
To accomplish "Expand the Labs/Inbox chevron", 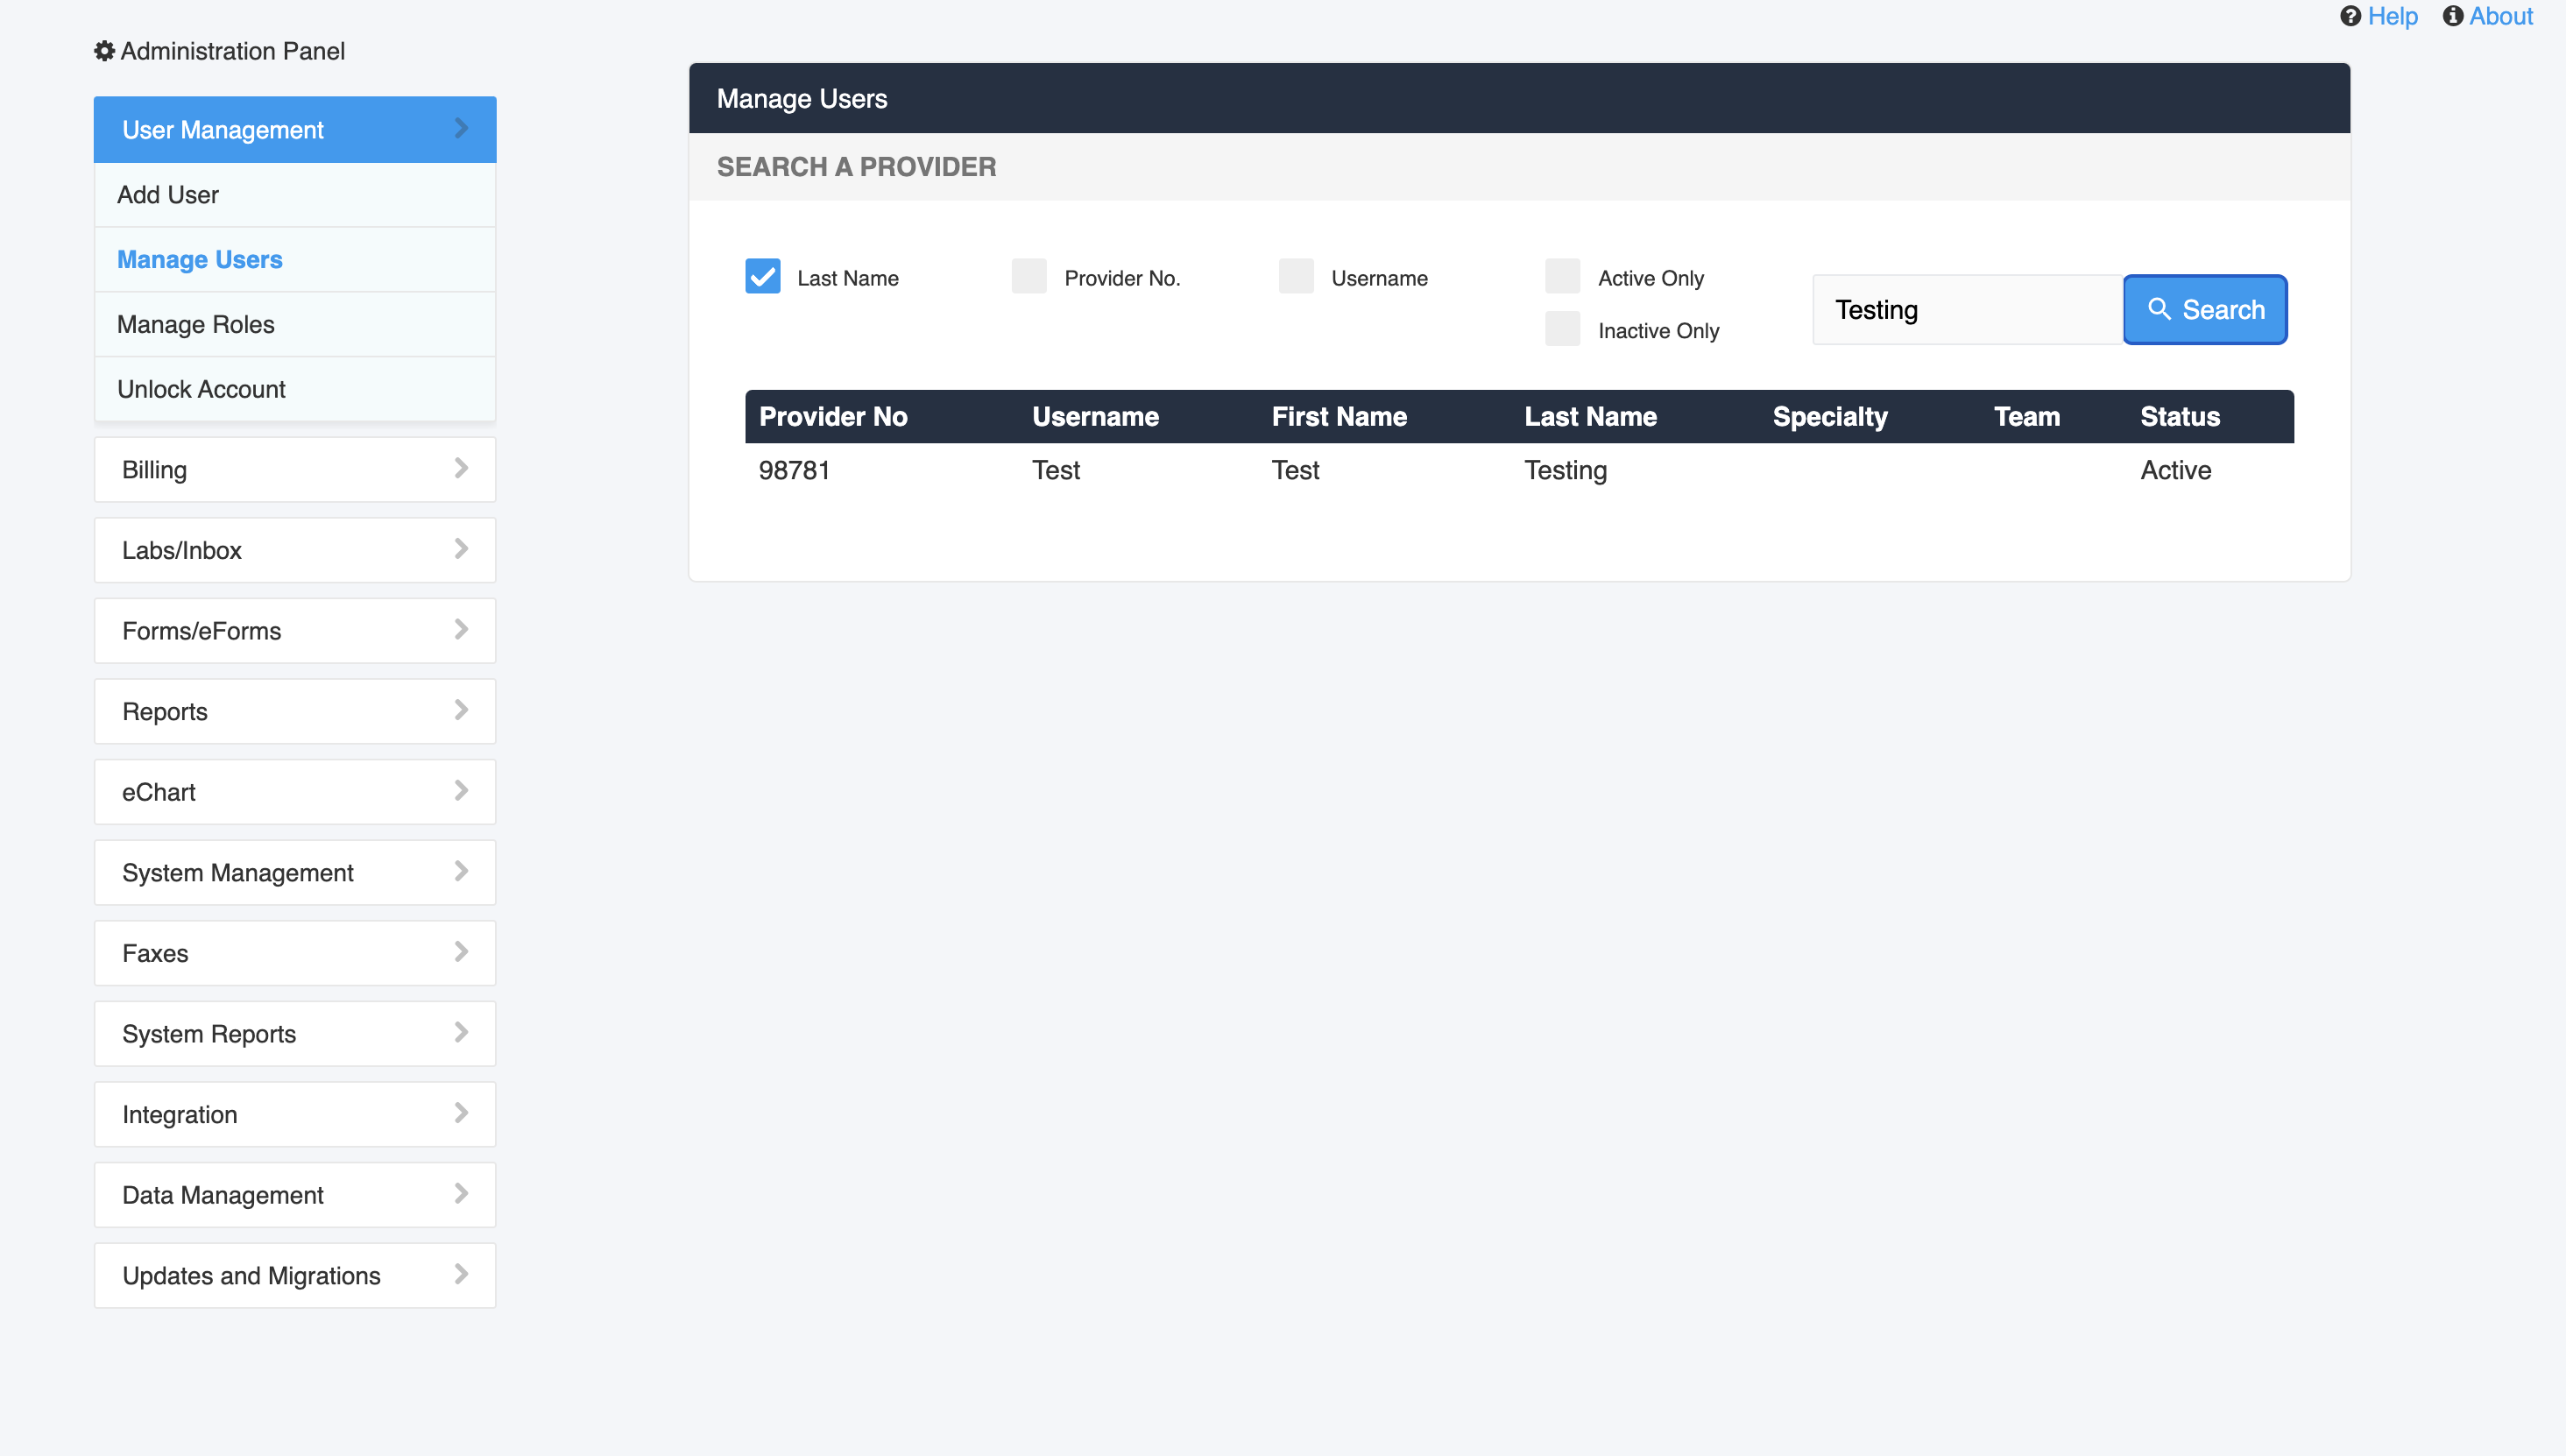I will (x=461, y=549).
